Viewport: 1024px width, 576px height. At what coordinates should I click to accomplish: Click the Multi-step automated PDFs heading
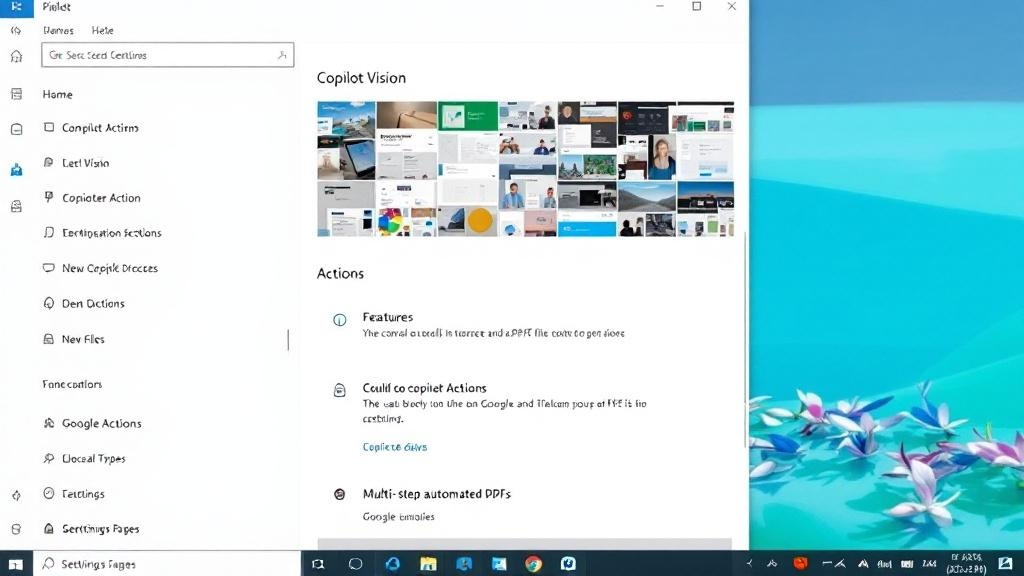click(x=436, y=494)
